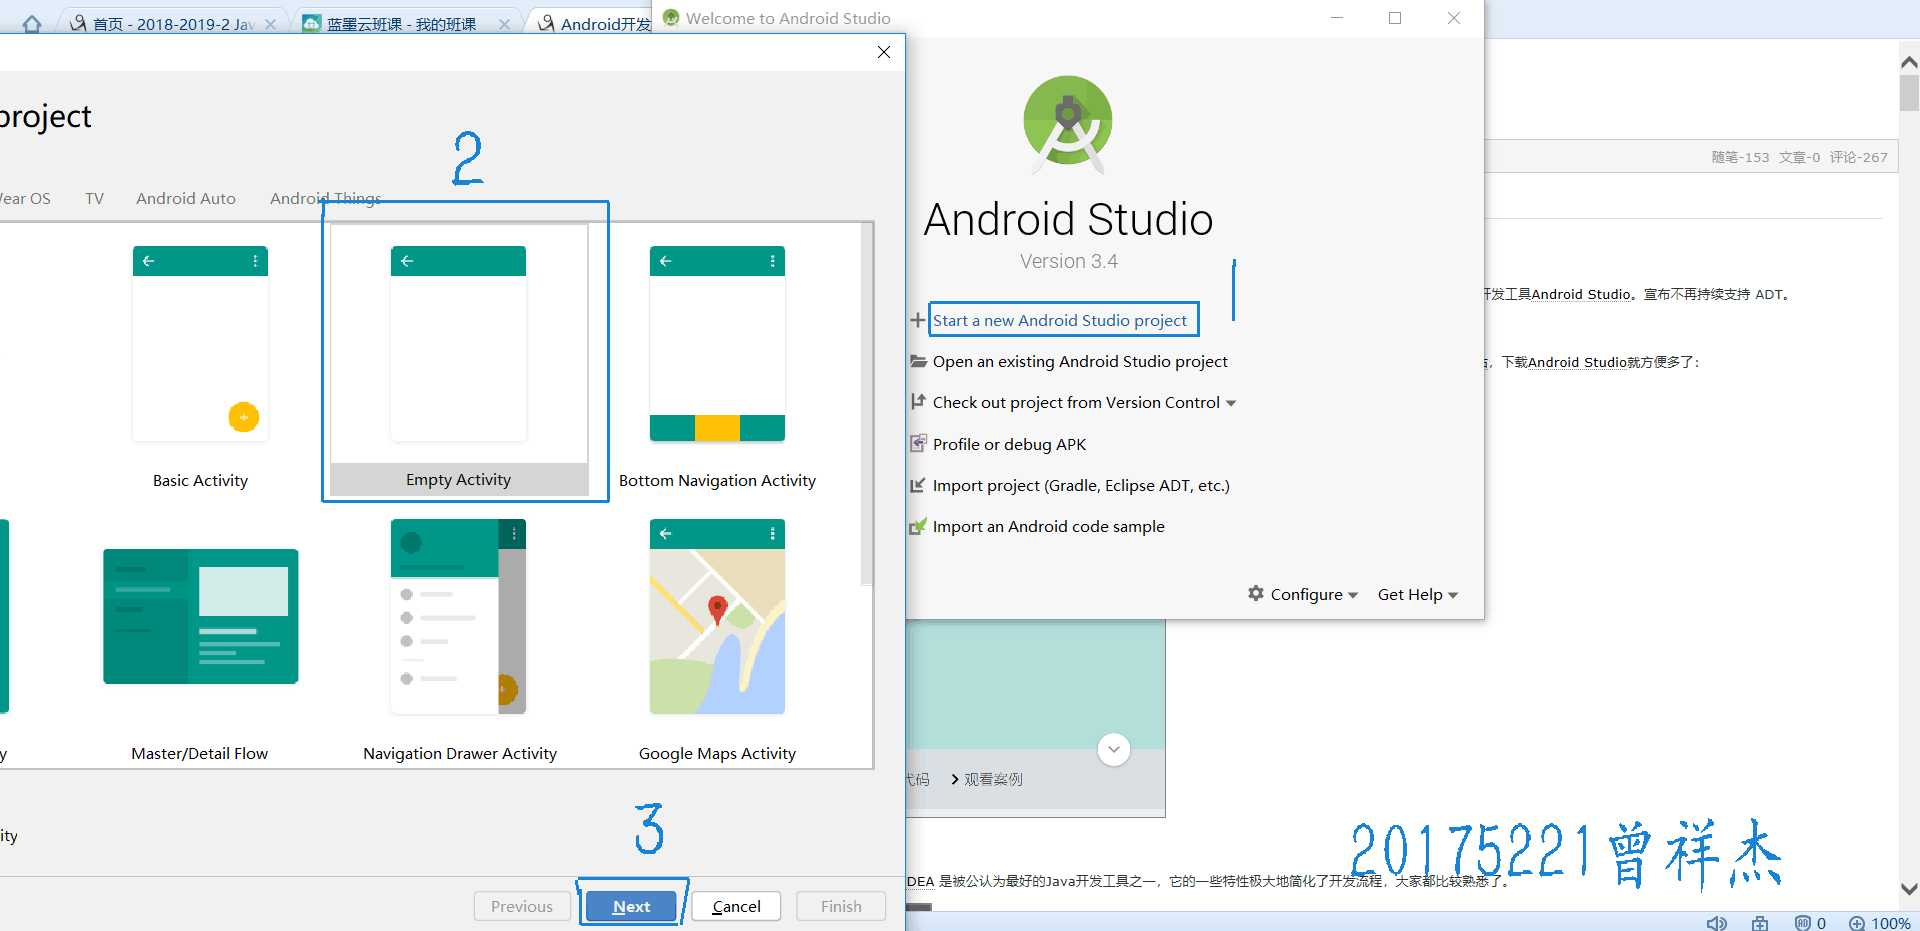Image resolution: width=1920 pixels, height=931 pixels.
Task: Click the Import code sample icon
Action: (918, 526)
